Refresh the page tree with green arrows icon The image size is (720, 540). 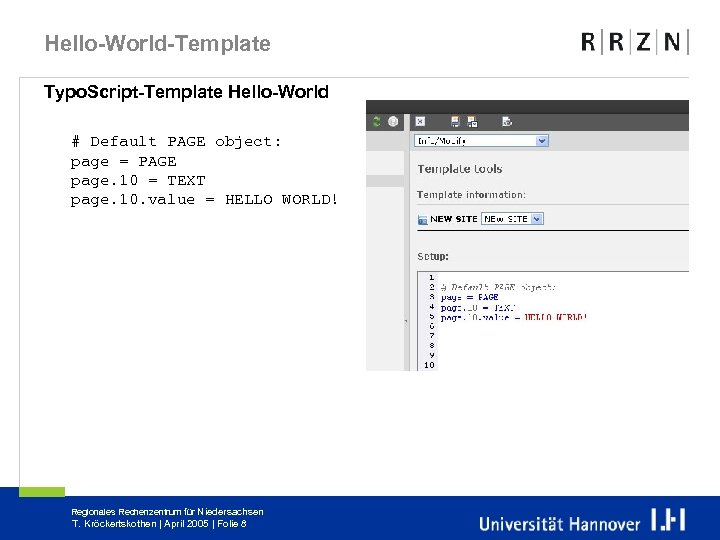coord(377,121)
